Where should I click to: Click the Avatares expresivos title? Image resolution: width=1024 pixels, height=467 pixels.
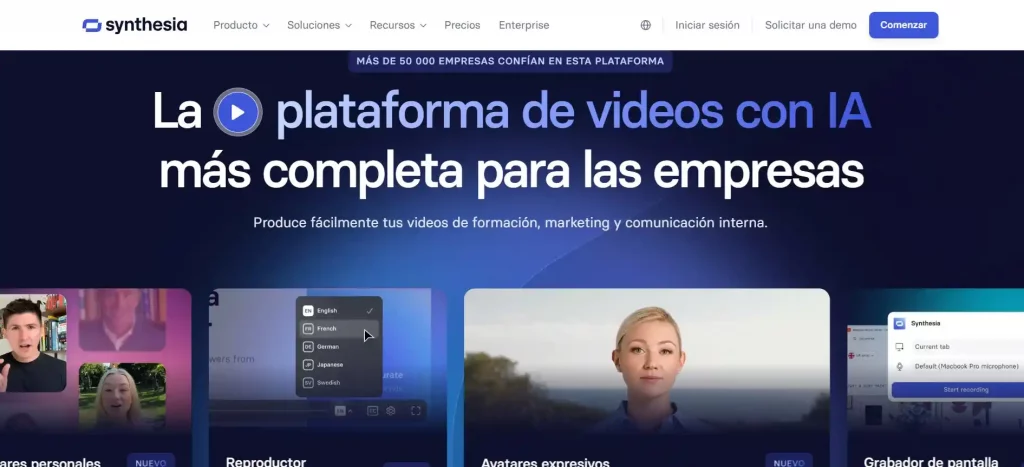545,462
